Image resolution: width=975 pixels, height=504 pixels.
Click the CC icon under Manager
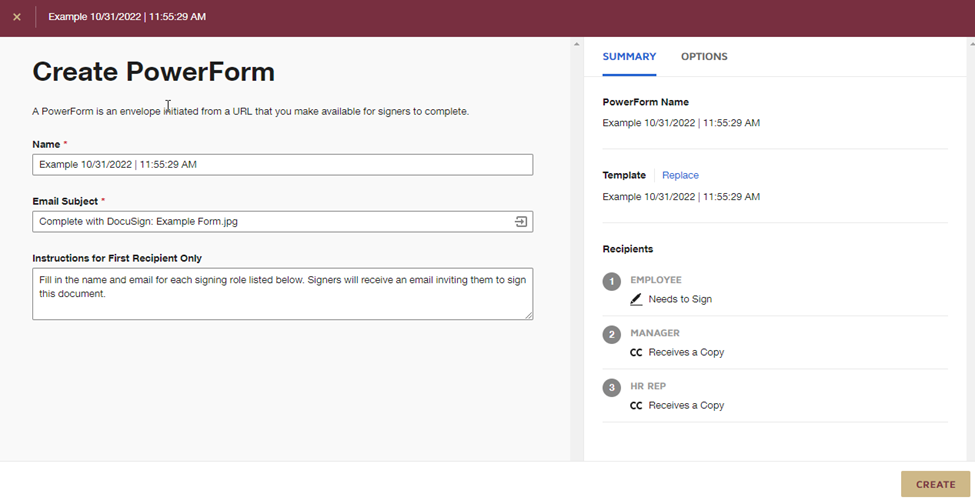coord(636,352)
